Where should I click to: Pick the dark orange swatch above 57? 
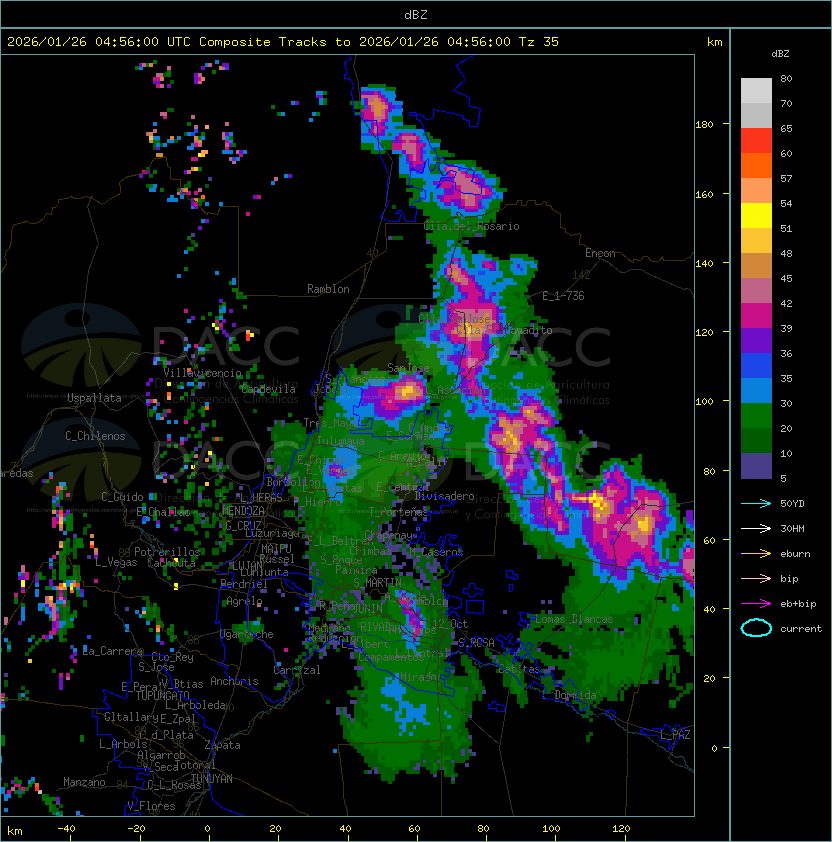[756, 165]
